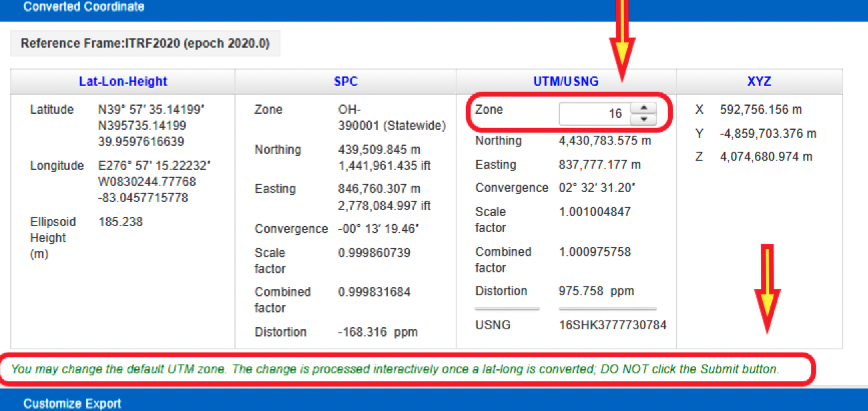Increase the UTM zone with the up arrow
The height and width of the screenshot is (411, 868).
click(645, 109)
